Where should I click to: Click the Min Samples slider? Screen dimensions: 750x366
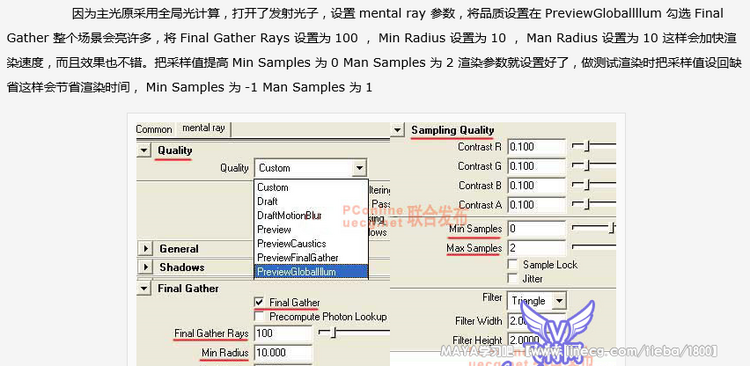[x=594, y=228]
